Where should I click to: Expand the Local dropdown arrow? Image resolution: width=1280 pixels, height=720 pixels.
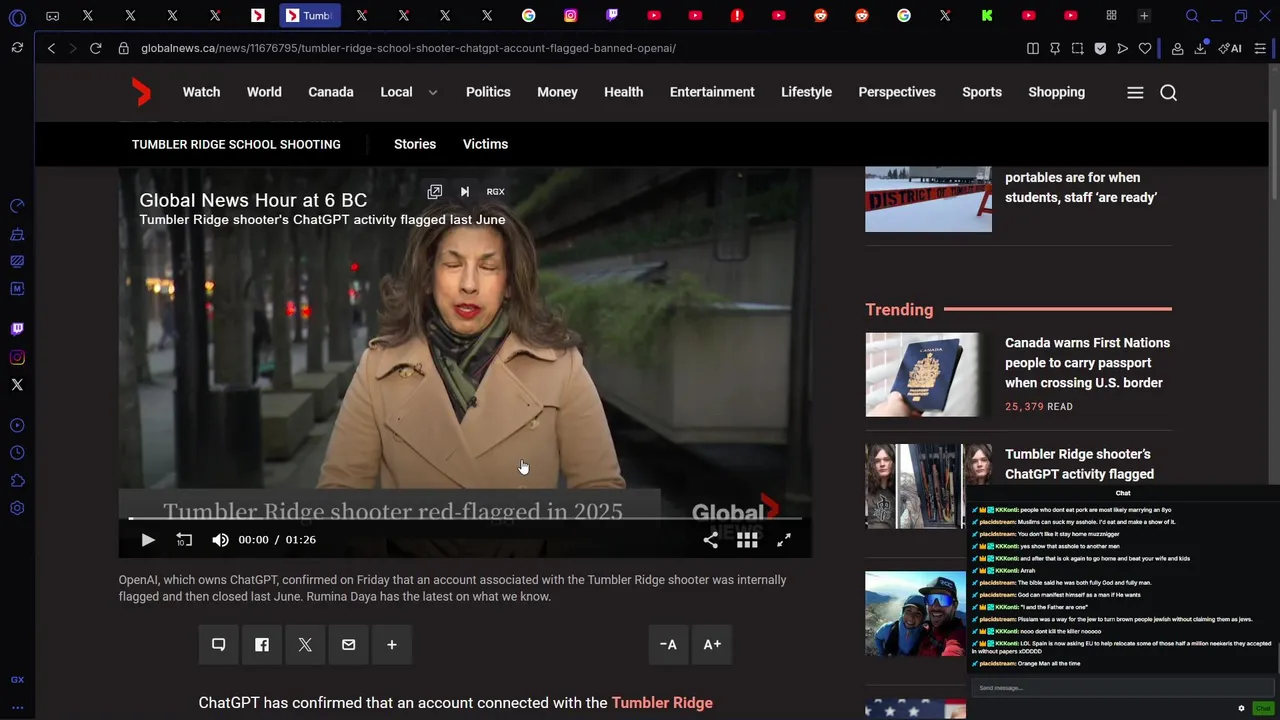pyautogui.click(x=433, y=92)
